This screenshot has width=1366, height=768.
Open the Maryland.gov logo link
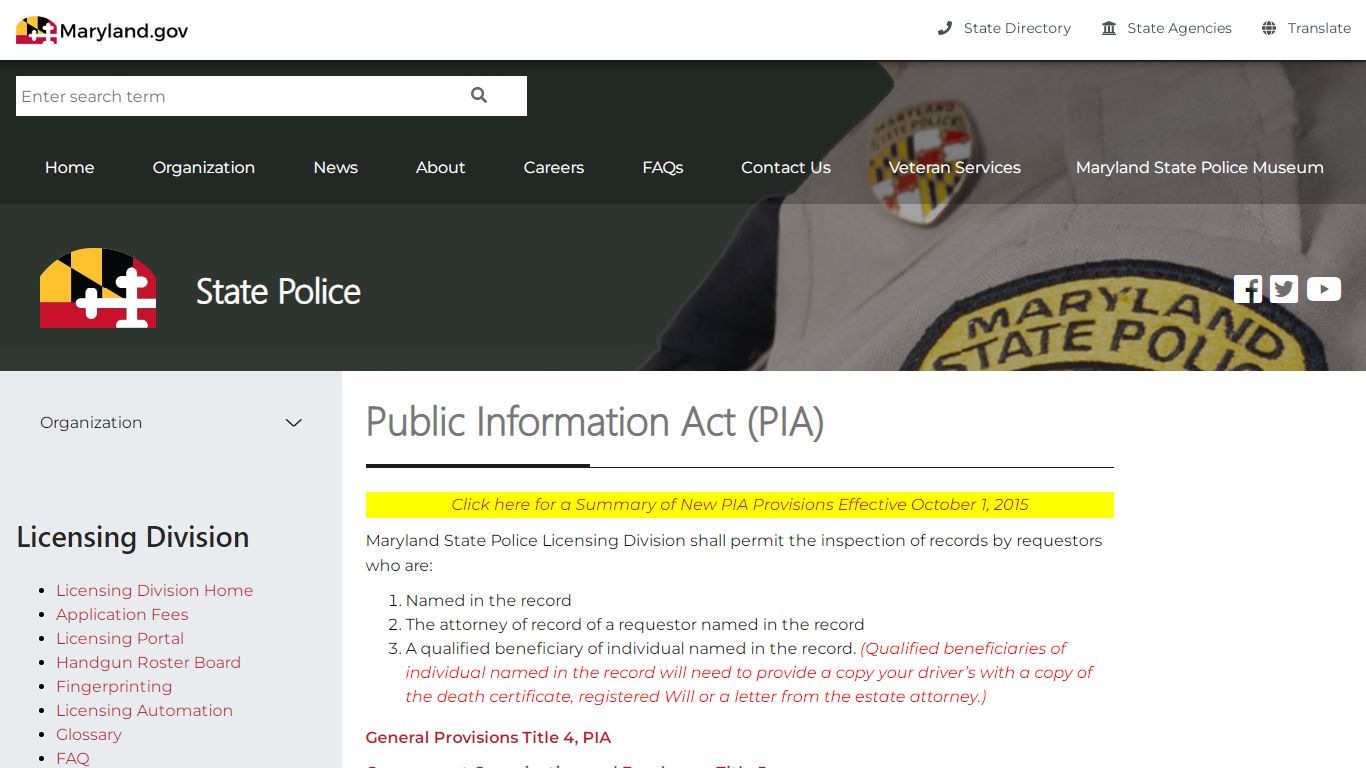[102, 30]
